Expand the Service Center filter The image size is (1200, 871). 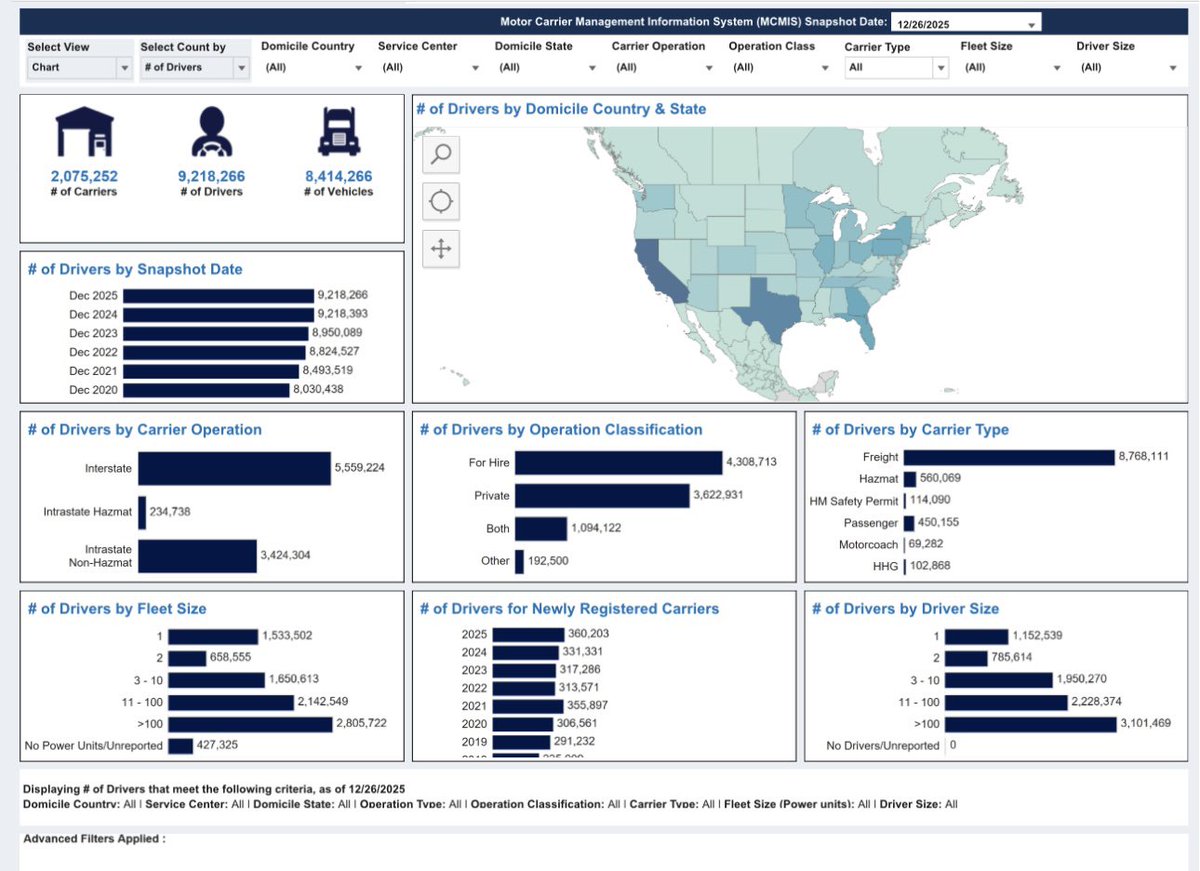(429, 67)
